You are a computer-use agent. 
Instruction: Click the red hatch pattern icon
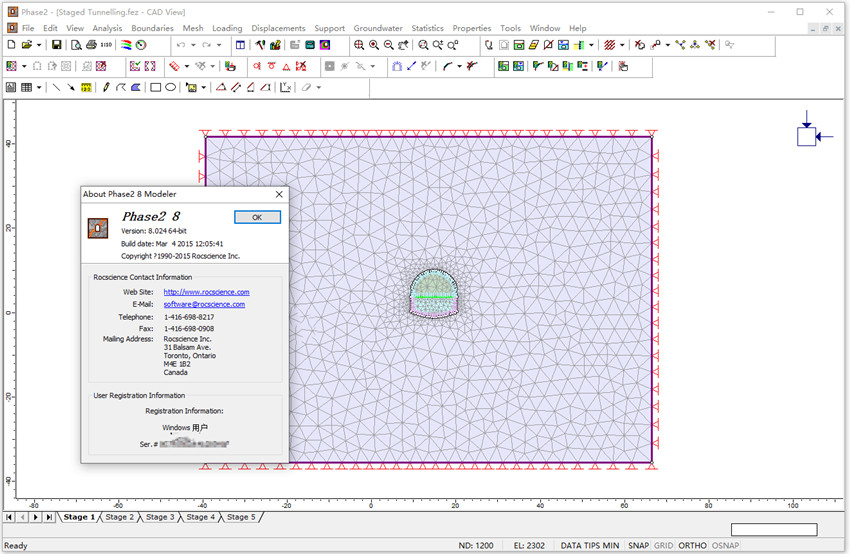[610, 45]
